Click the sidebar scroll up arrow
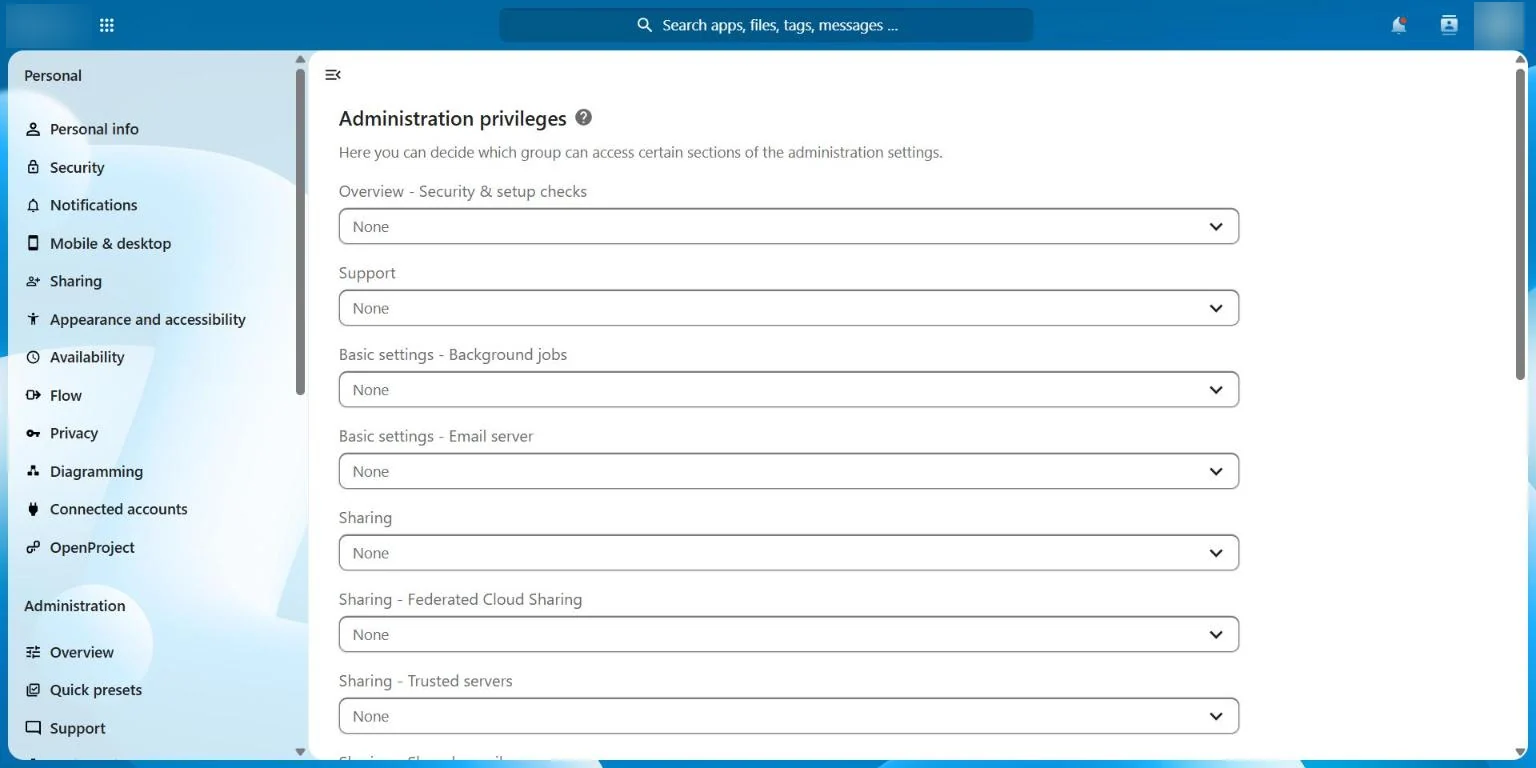Image resolution: width=1536 pixels, height=768 pixels. [300, 59]
